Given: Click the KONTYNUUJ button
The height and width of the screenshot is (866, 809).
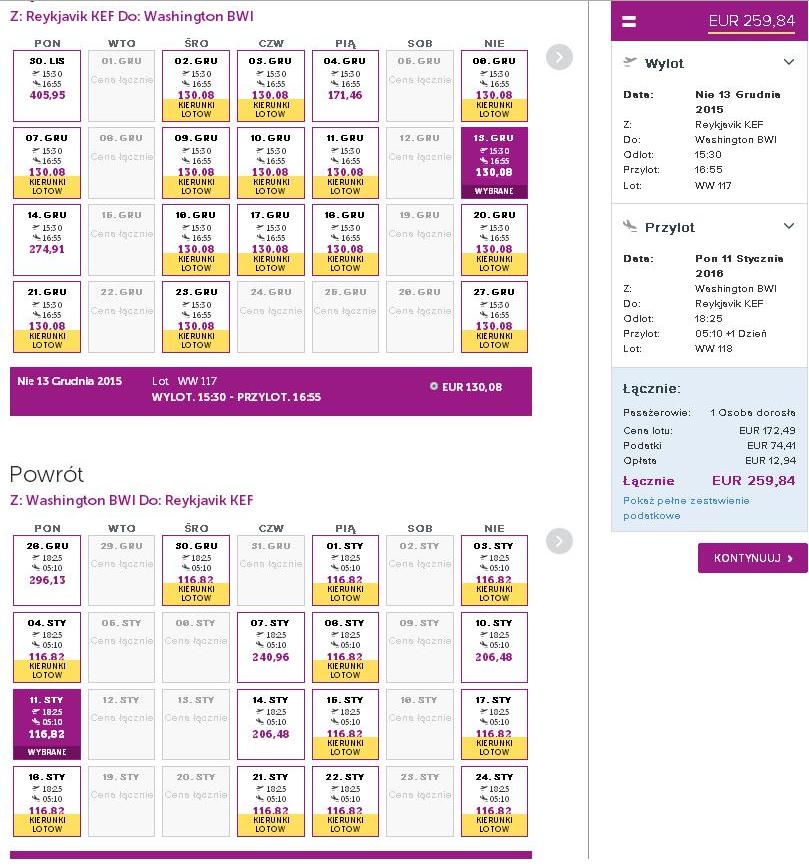Looking at the screenshot, I should point(752,558).
